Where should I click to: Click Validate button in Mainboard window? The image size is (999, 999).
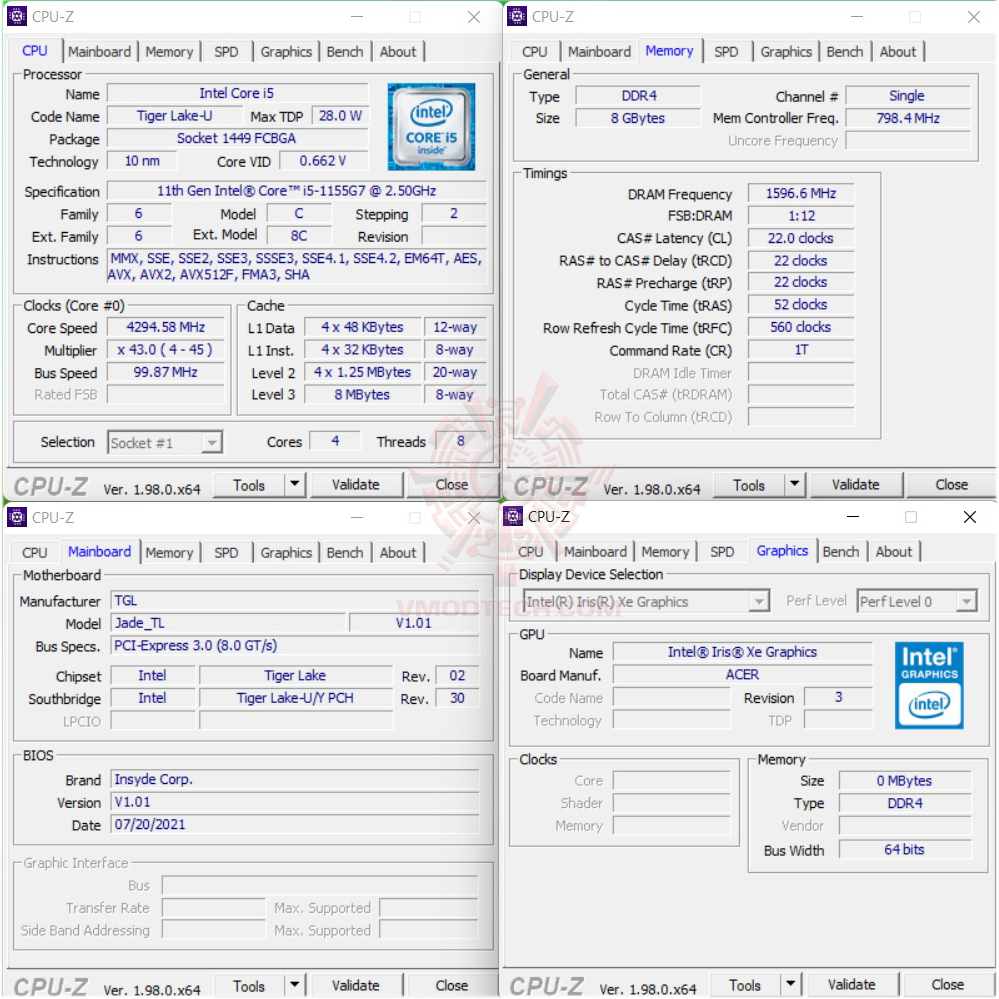pyautogui.click(x=356, y=986)
